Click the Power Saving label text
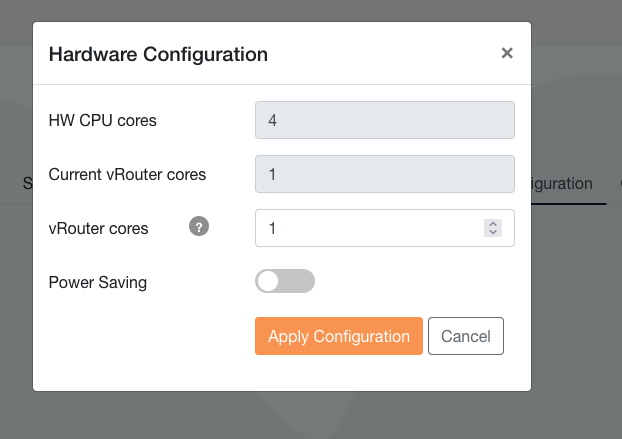The width and height of the screenshot is (622, 439). click(98, 283)
